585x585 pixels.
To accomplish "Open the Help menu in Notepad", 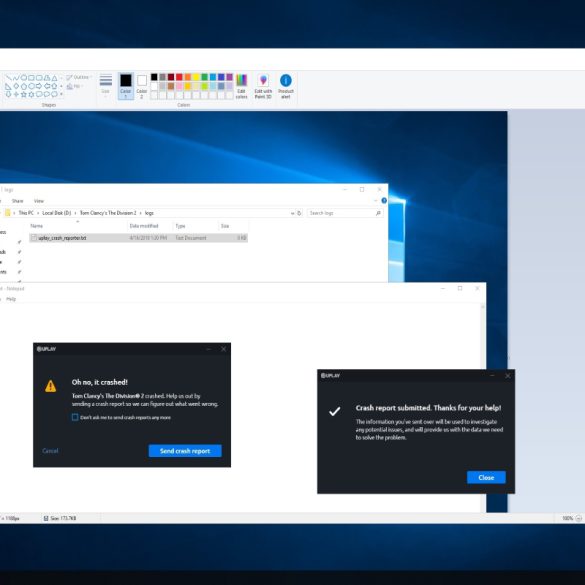I will (11, 299).
